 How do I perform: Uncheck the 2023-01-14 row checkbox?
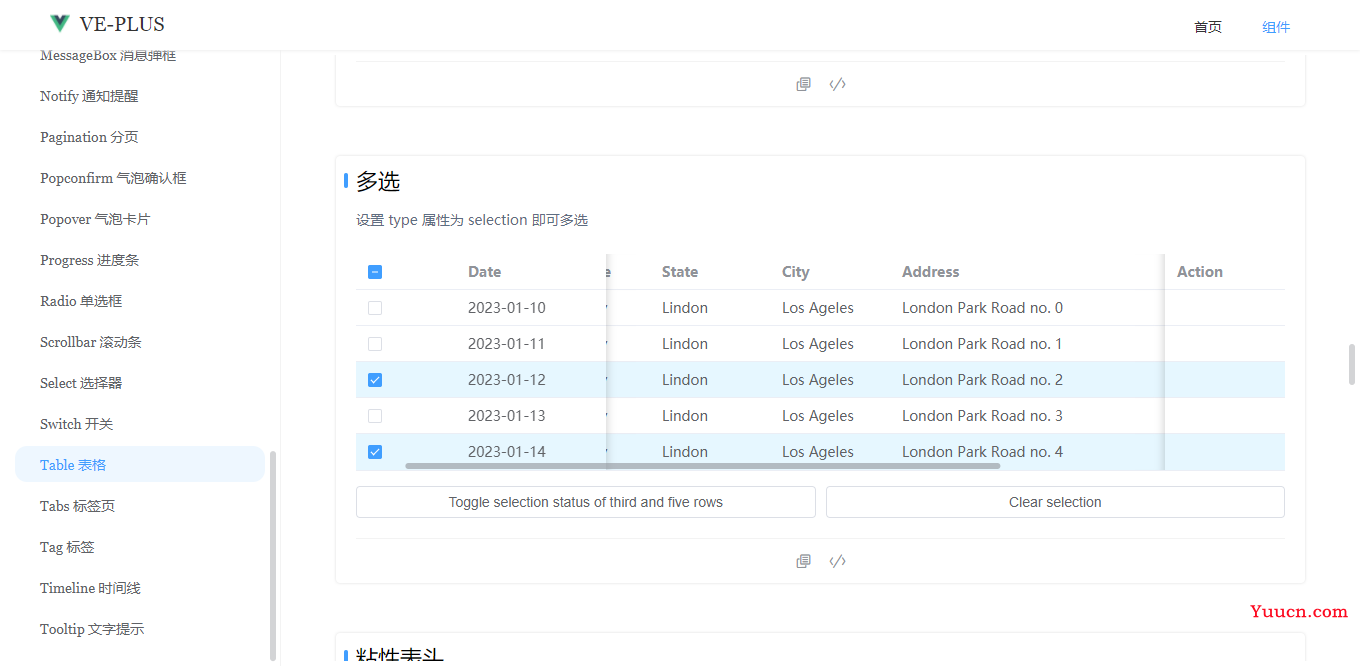click(375, 452)
